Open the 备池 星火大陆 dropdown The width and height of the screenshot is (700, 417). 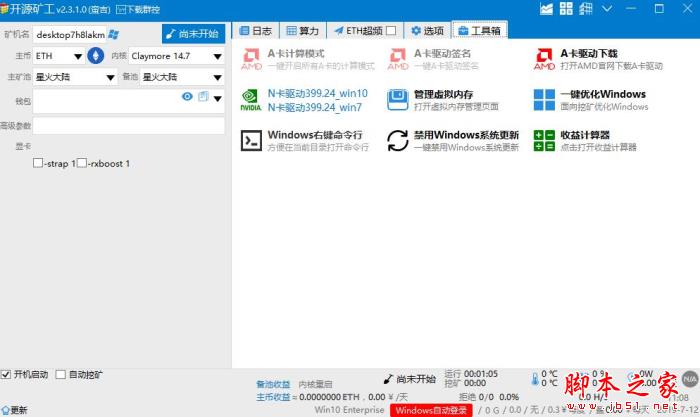pos(182,77)
